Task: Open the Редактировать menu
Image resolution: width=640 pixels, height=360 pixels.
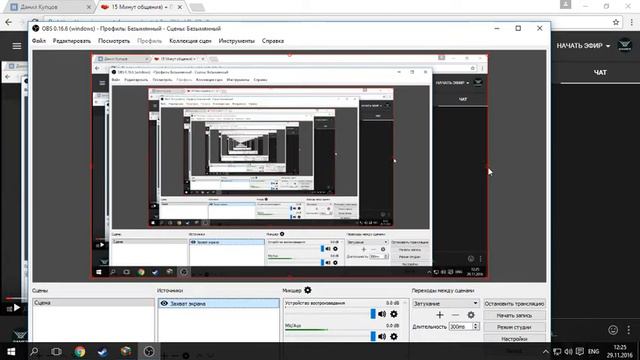Action: [x=72, y=41]
